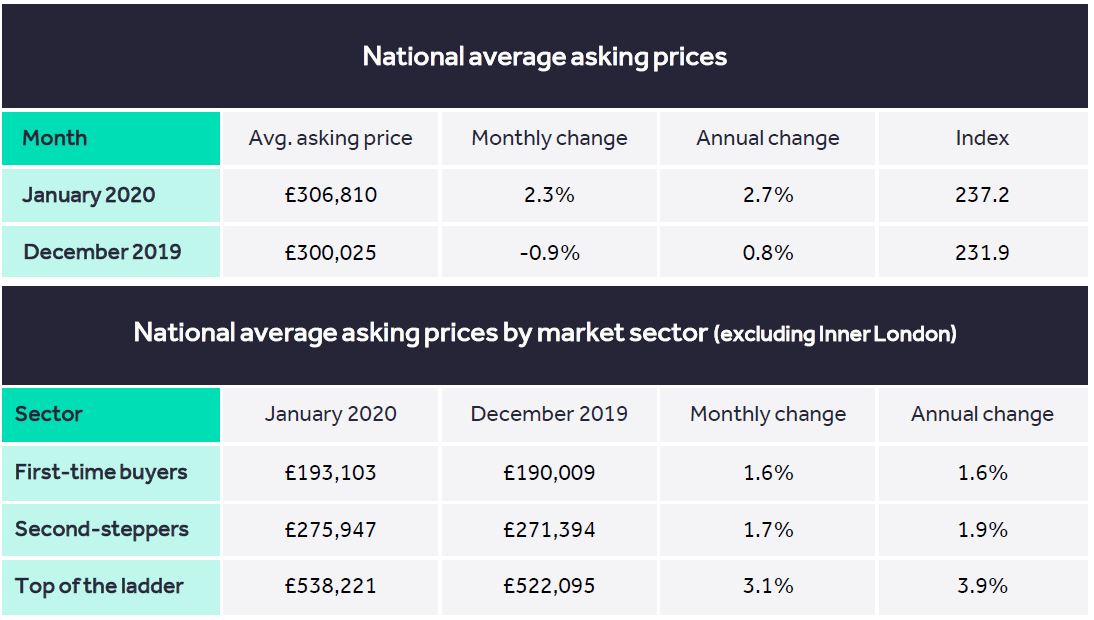1094x620 pixels.
Task: Select the £538,221 top of ladder price
Action: click(x=330, y=586)
